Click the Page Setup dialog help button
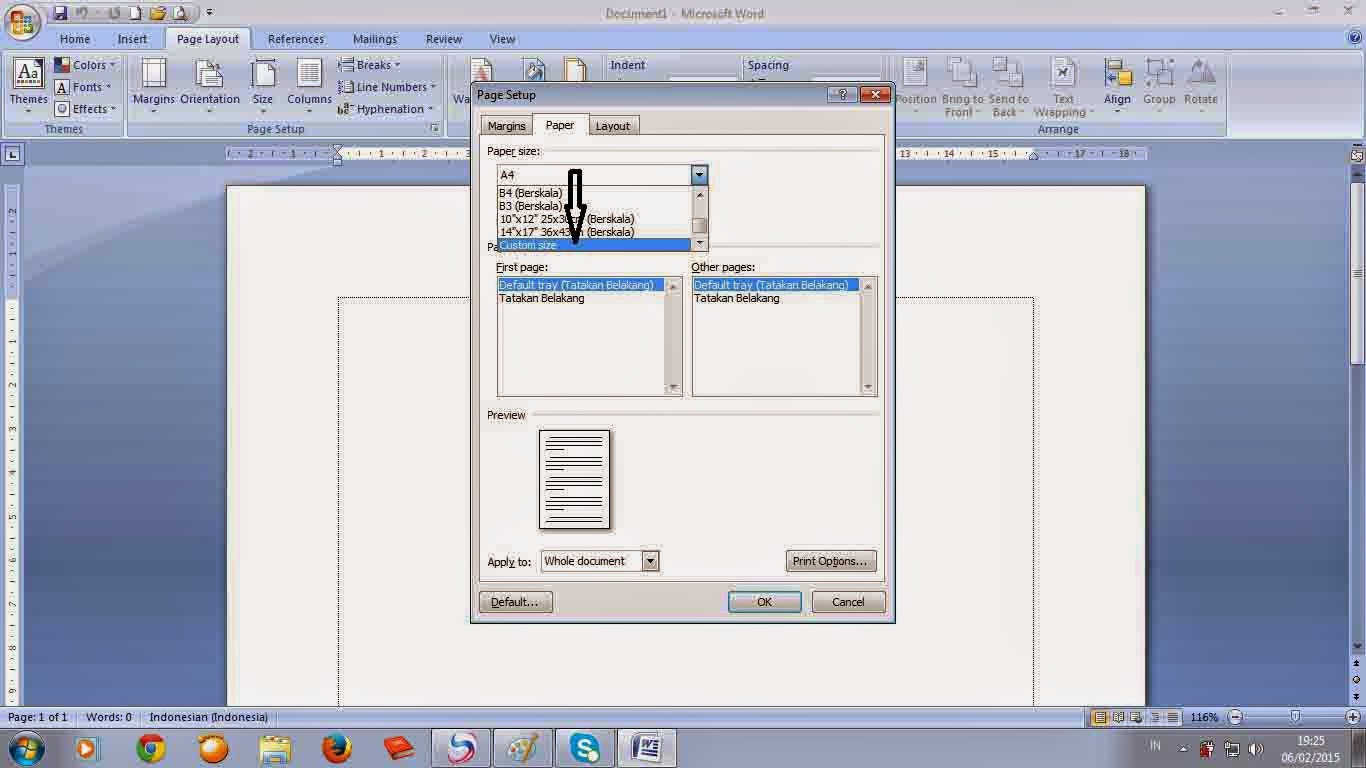Image resolution: width=1366 pixels, height=768 pixels. [842, 94]
